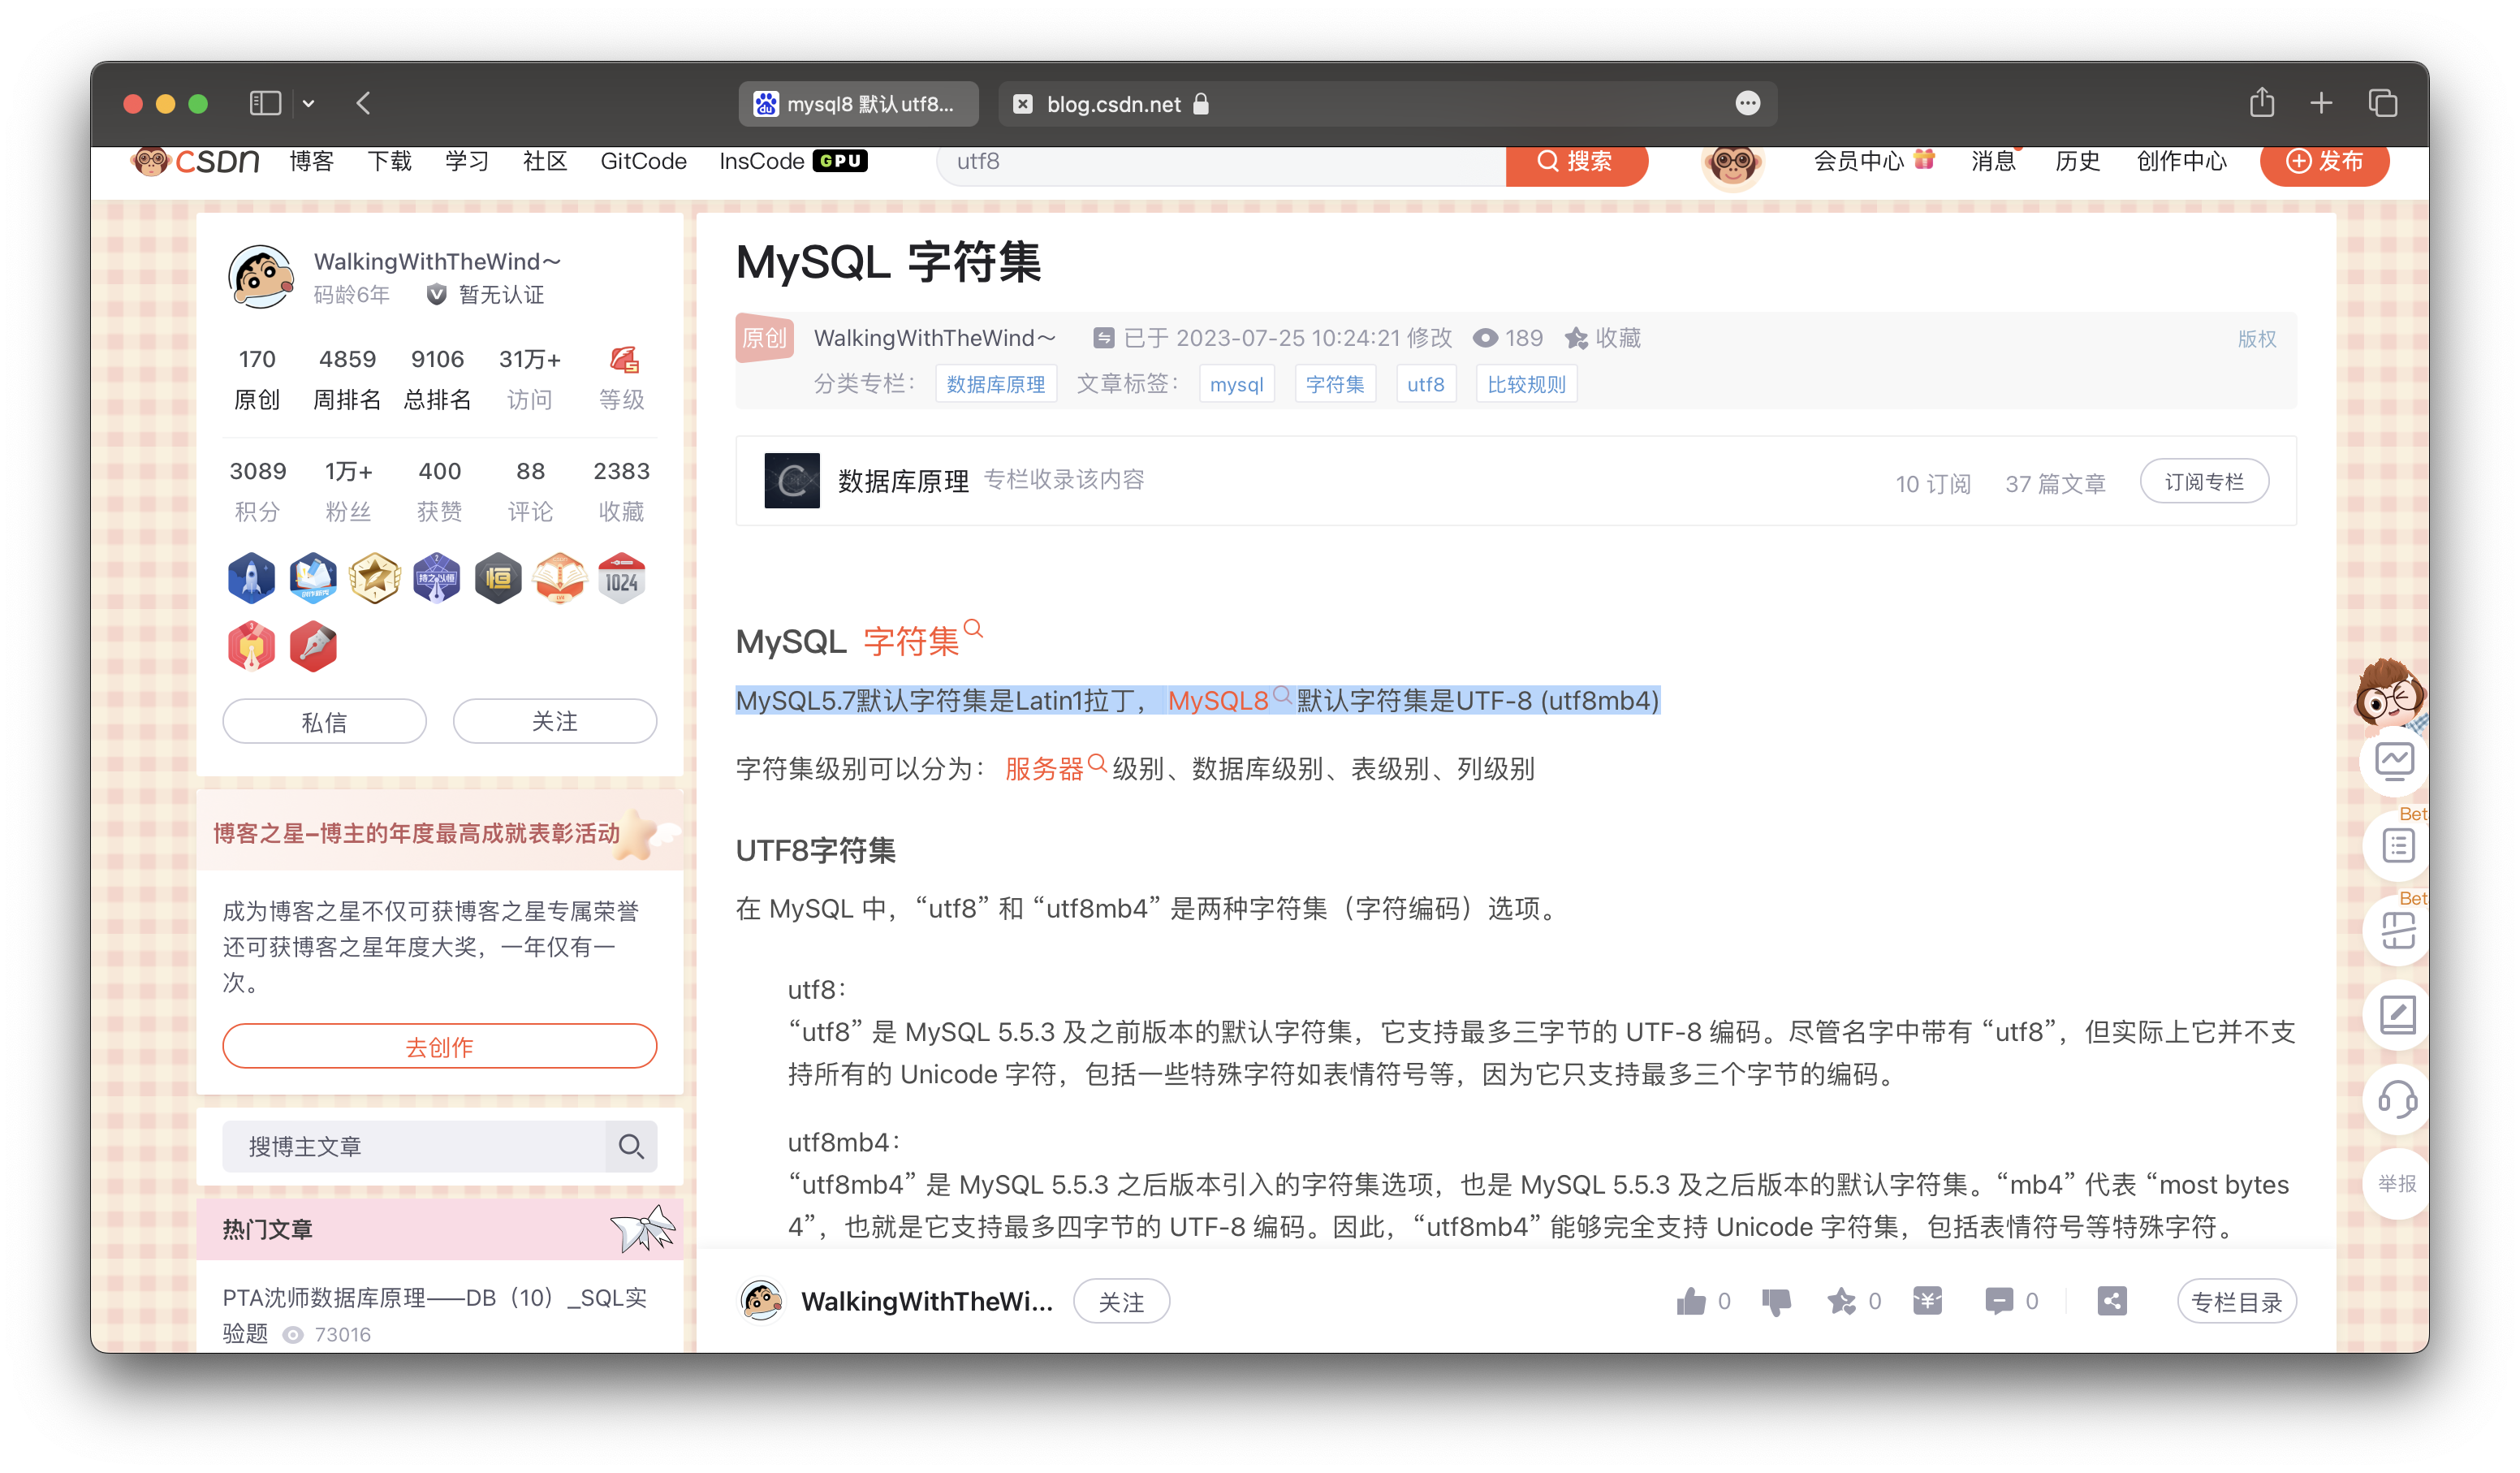
Task: Open a new tab with plus icon
Action: (x=2321, y=103)
